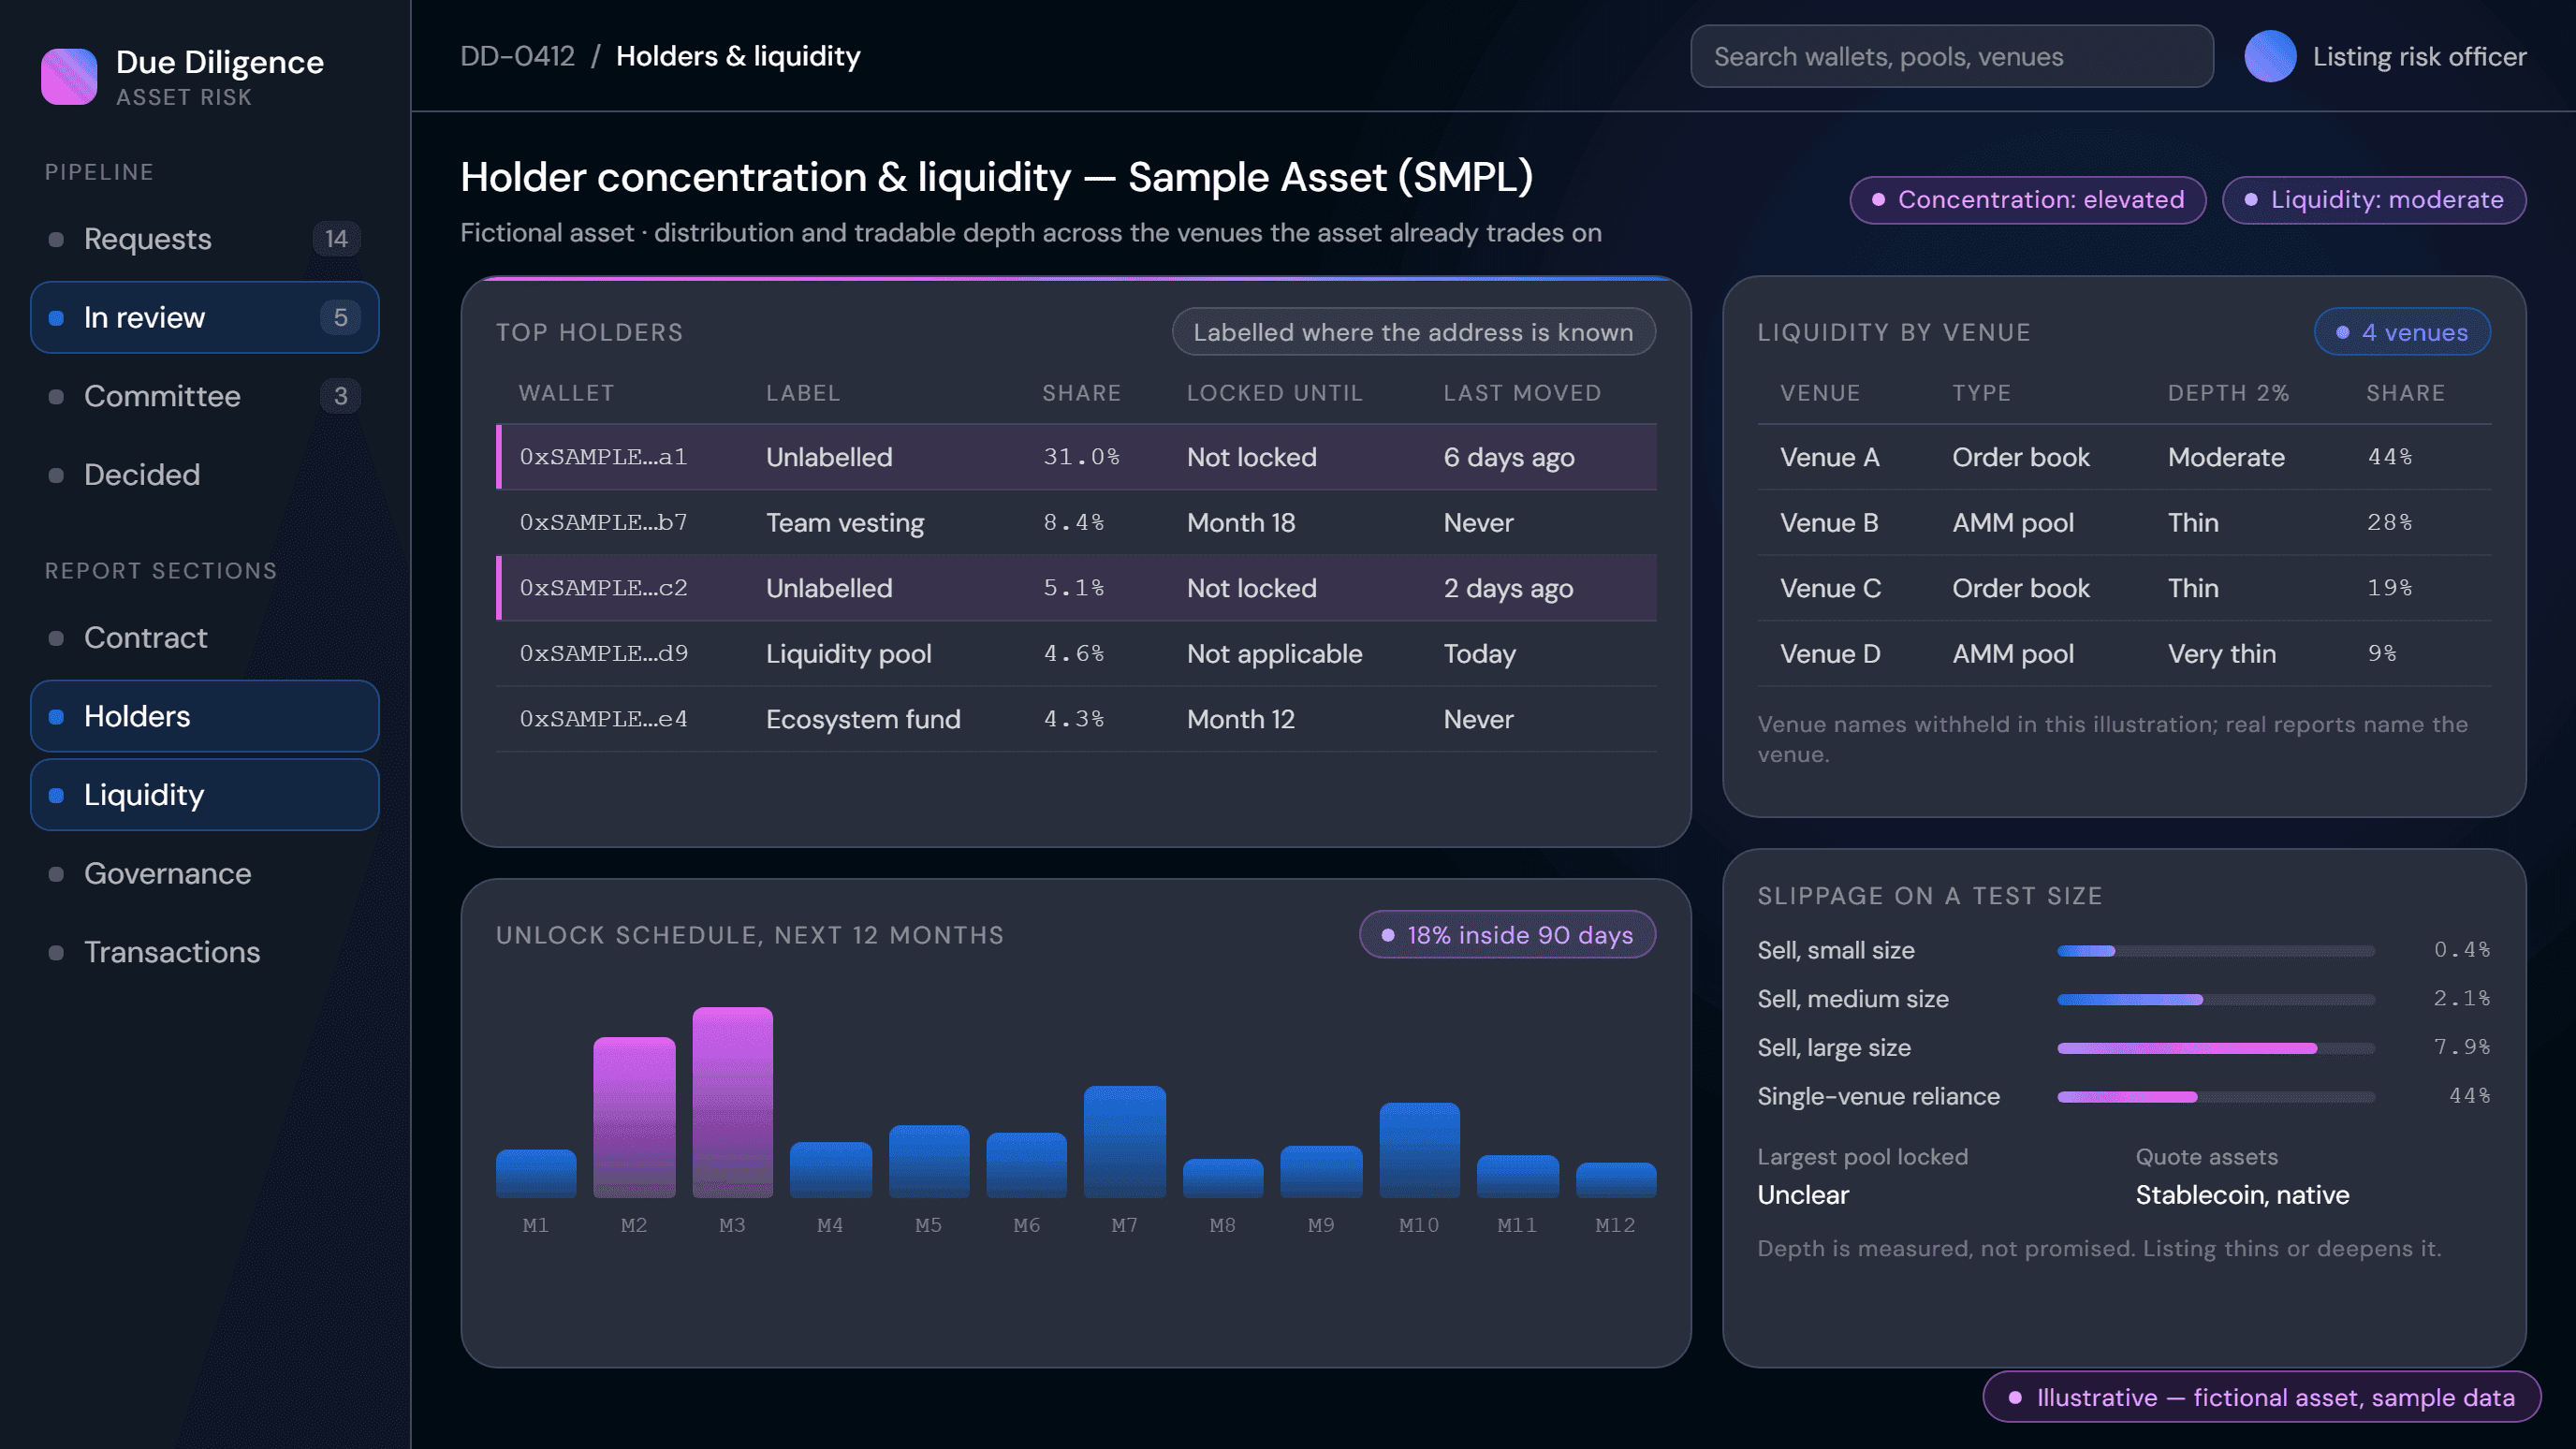Focus the Search wallets, pools, venues field

click(x=1951, y=57)
